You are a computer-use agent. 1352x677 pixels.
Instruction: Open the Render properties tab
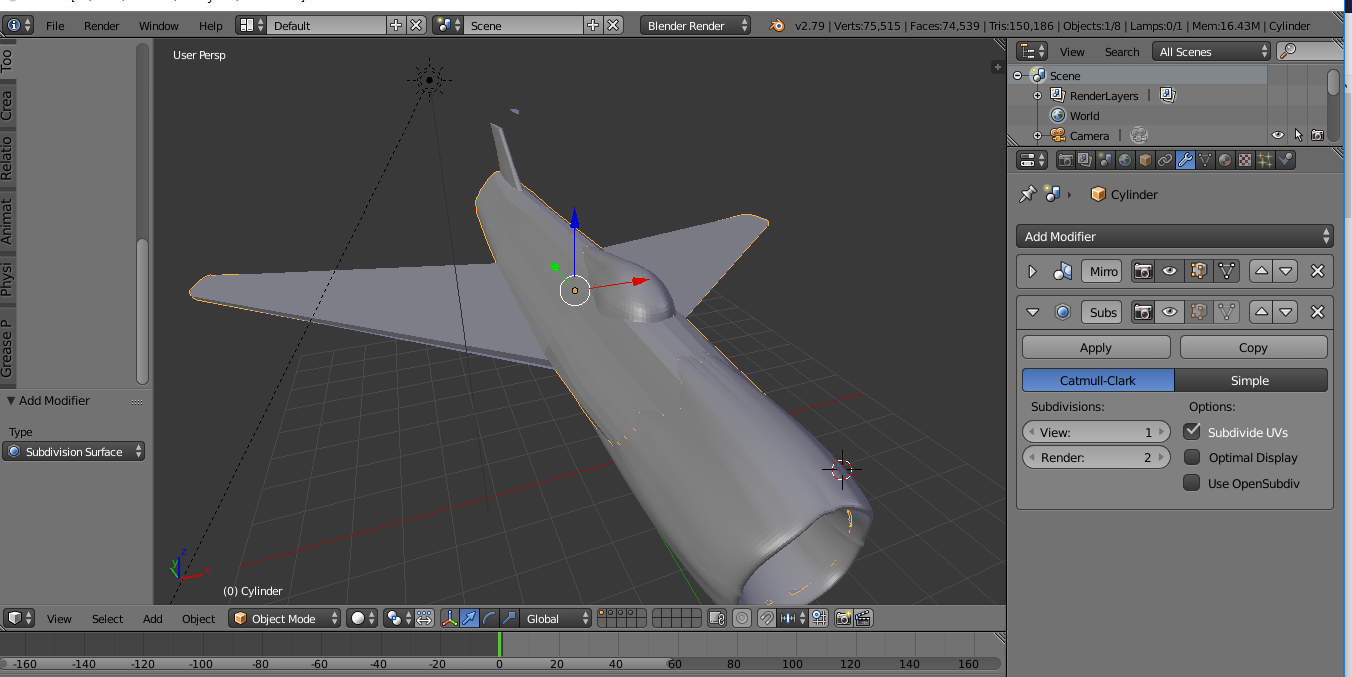(1066, 160)
